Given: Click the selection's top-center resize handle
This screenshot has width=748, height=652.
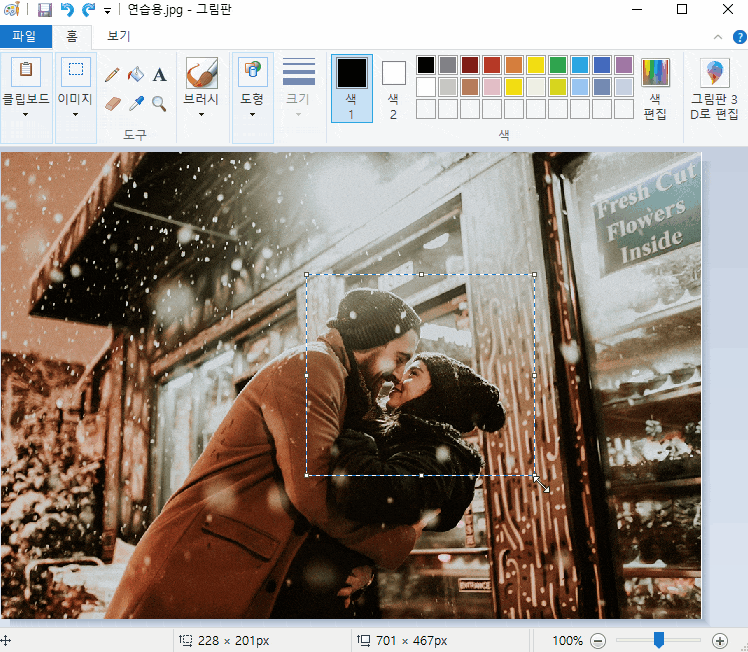Looking at the screenshot, I should (421, 275).
